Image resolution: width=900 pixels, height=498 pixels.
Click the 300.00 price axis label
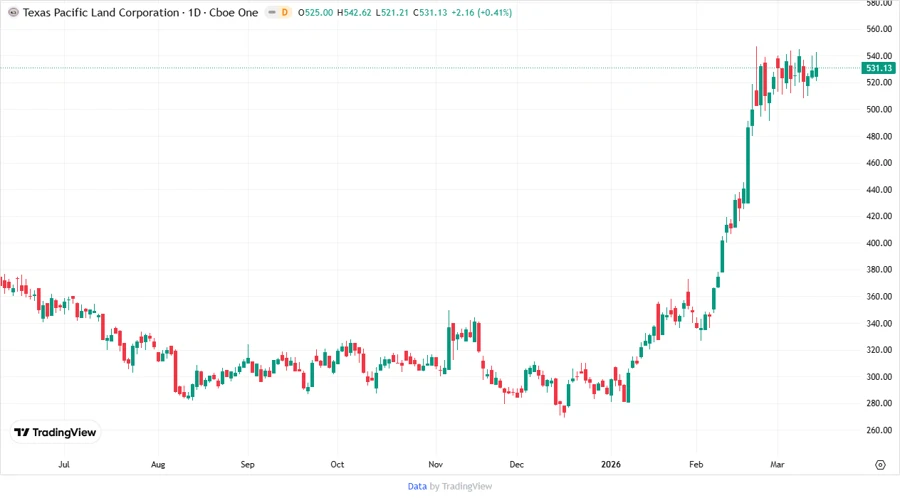(879, 377)
